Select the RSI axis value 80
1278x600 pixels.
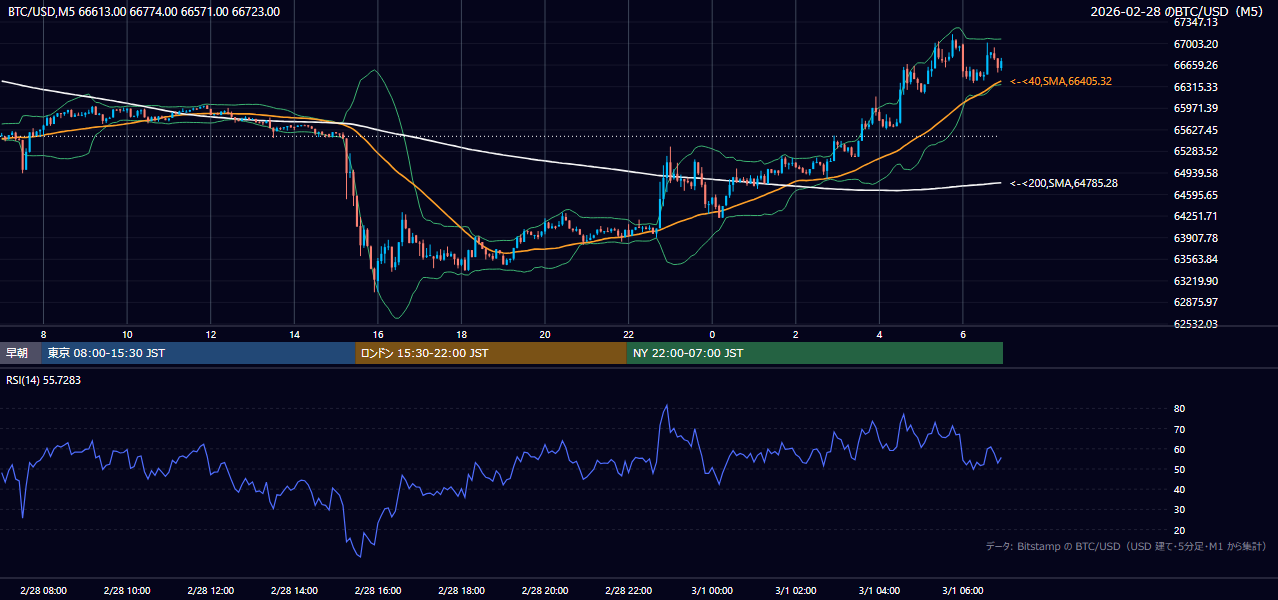[x=1179, y=409]
